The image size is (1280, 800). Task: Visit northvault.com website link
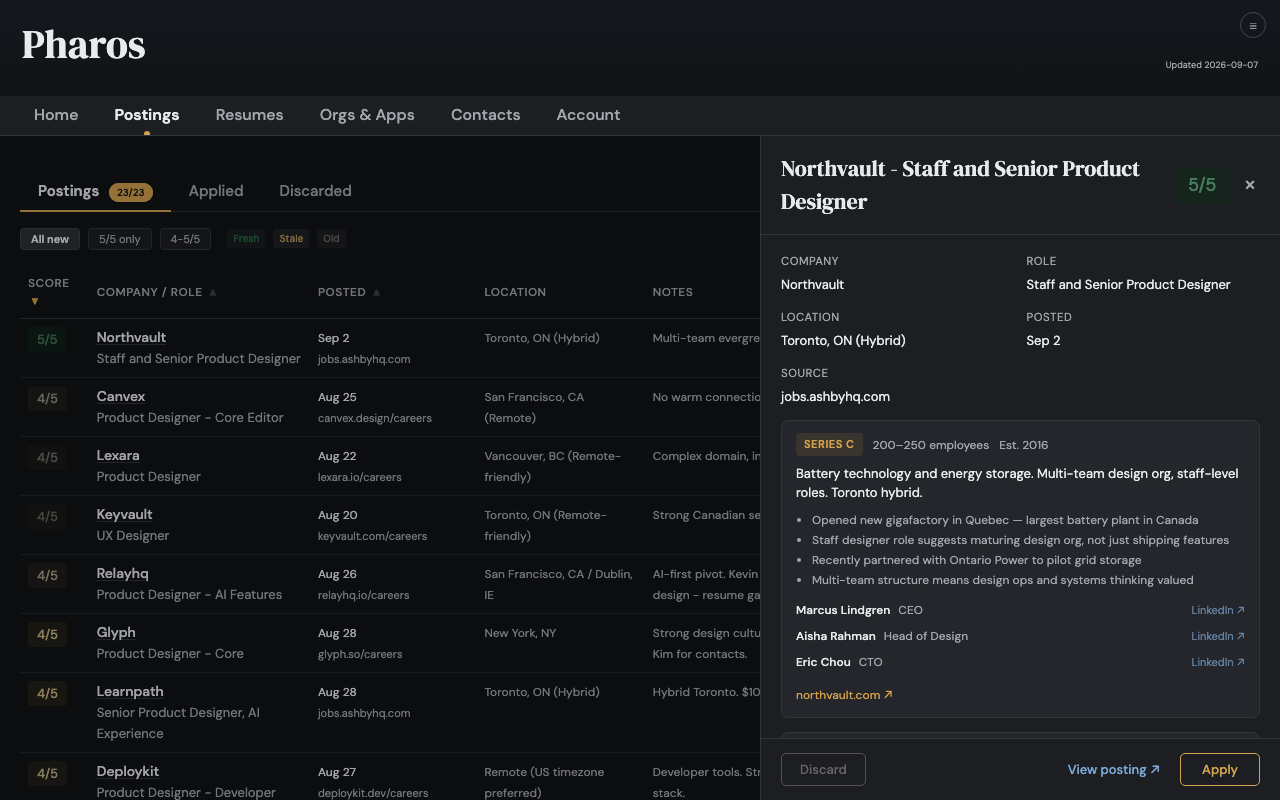tap(844, 695)
